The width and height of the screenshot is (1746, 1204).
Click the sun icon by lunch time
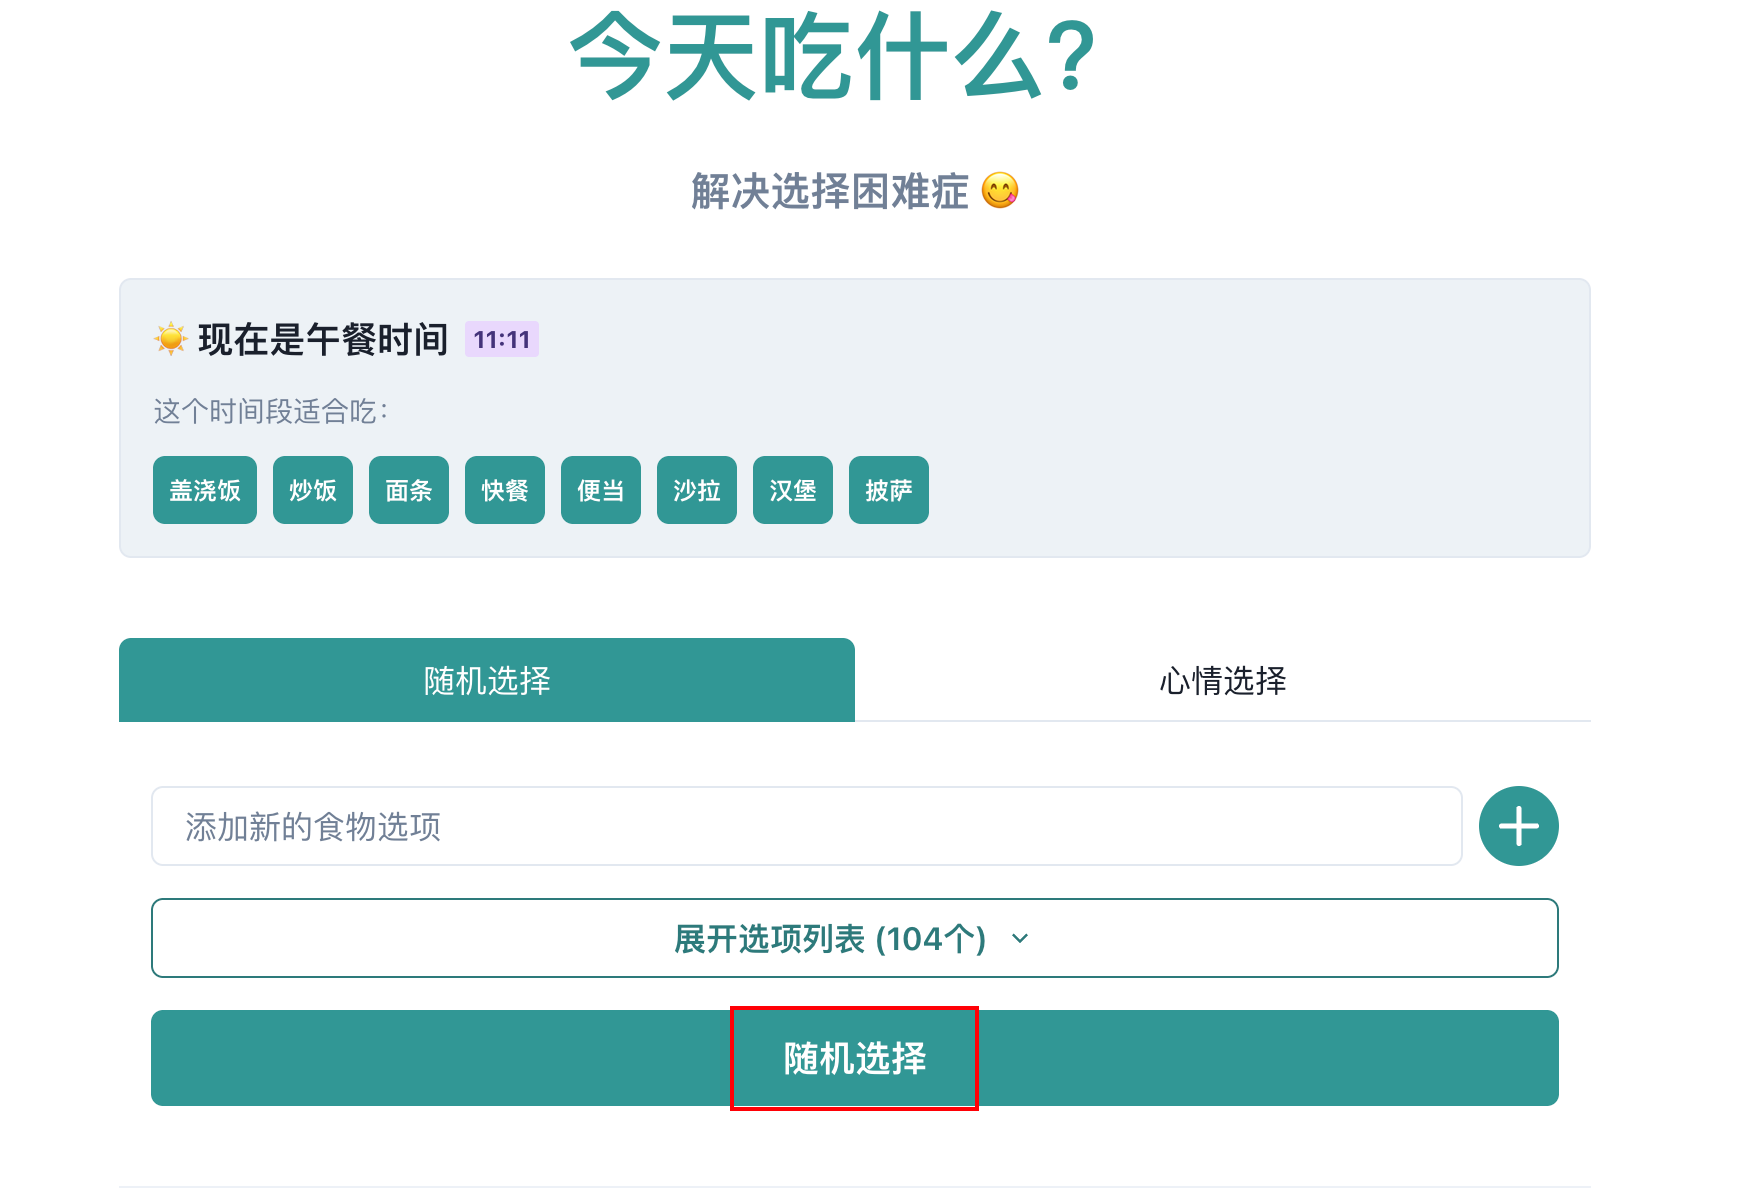[x=171, y=339]
